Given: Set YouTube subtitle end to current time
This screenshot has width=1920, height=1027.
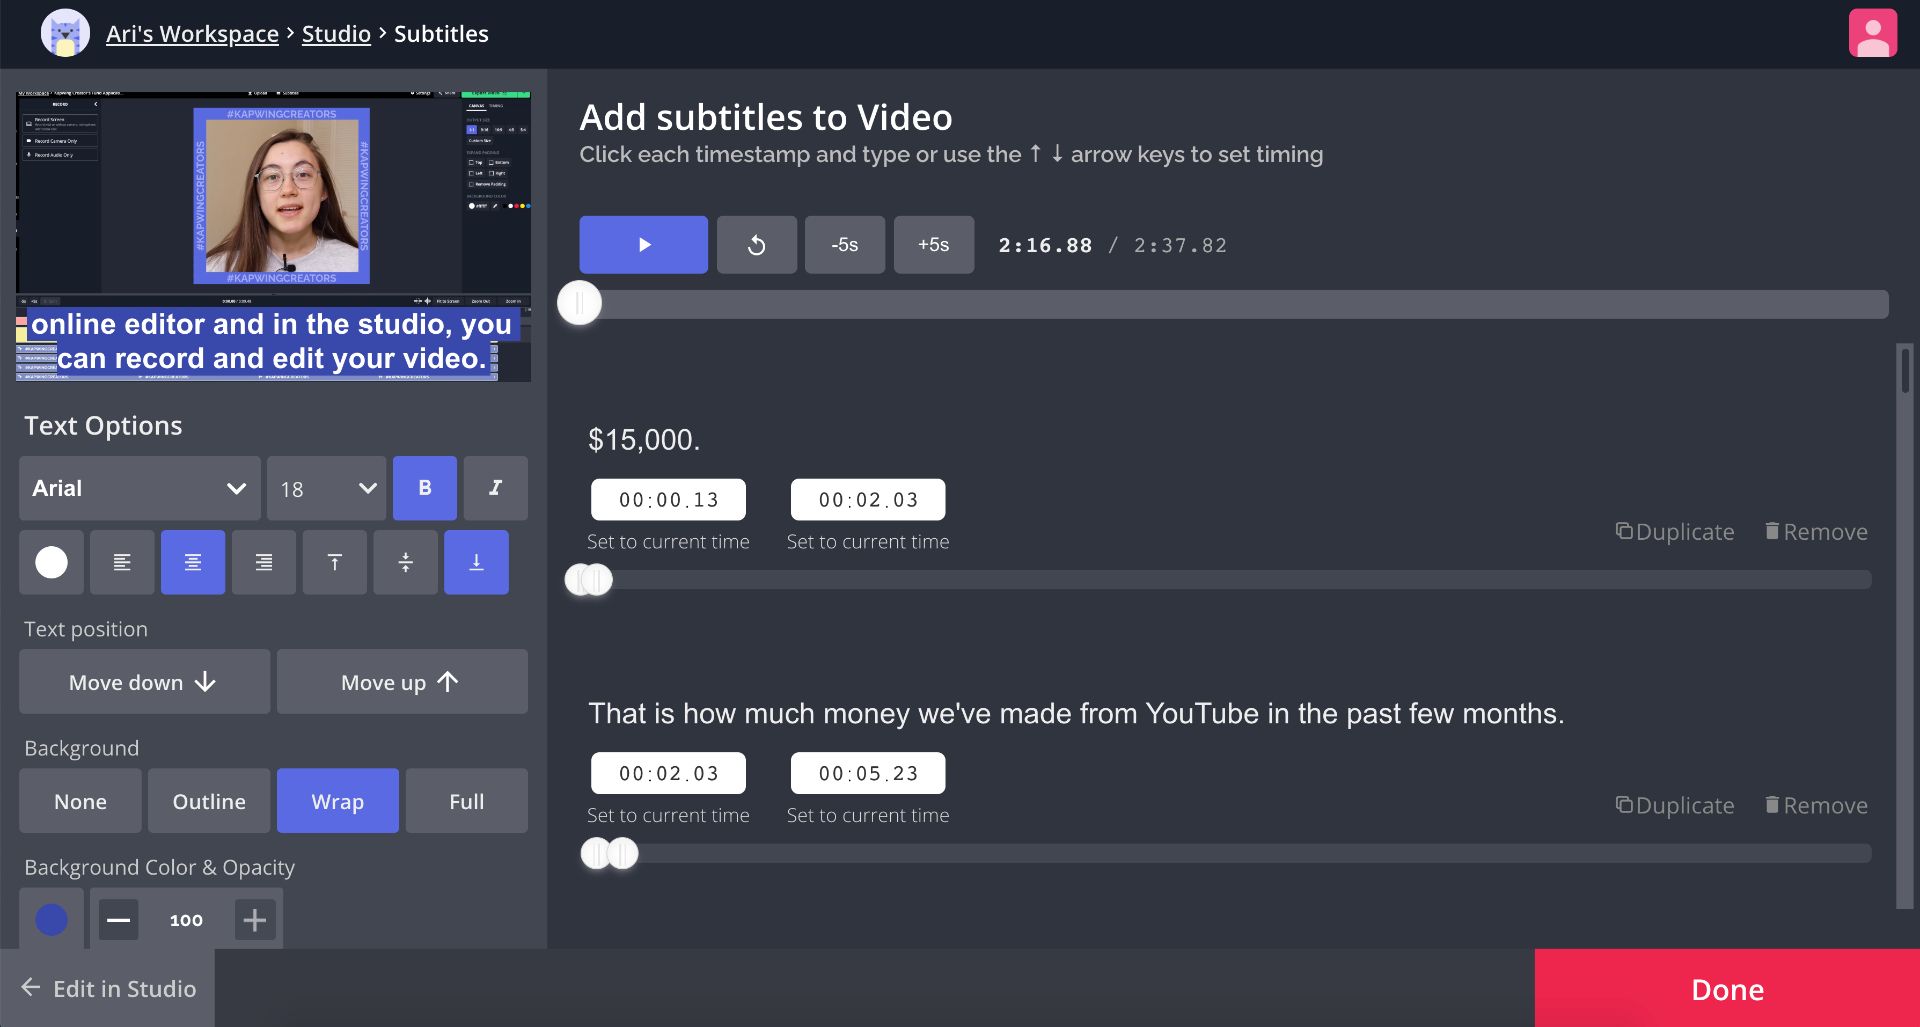Looking at the screenshot, I should tap(868, 816).
